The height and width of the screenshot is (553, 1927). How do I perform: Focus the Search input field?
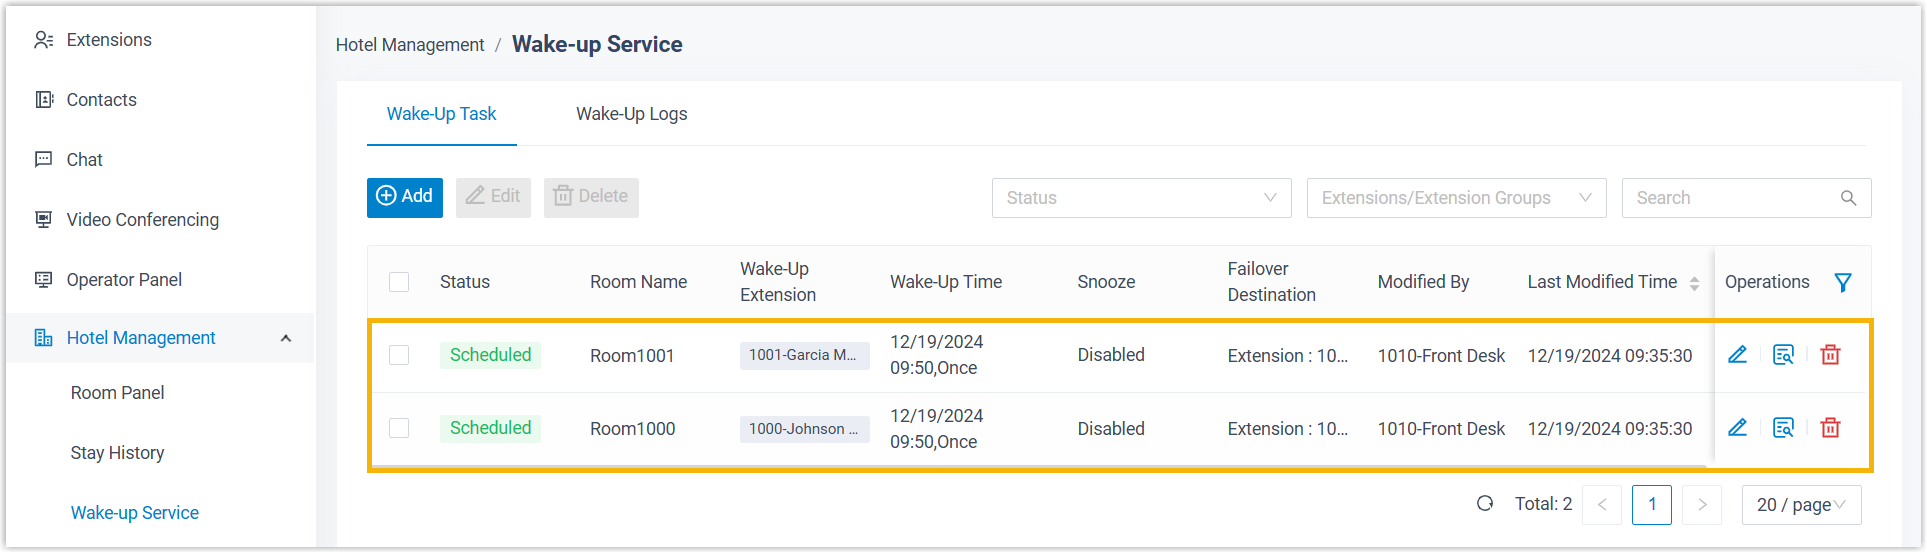coord(1730,198)
